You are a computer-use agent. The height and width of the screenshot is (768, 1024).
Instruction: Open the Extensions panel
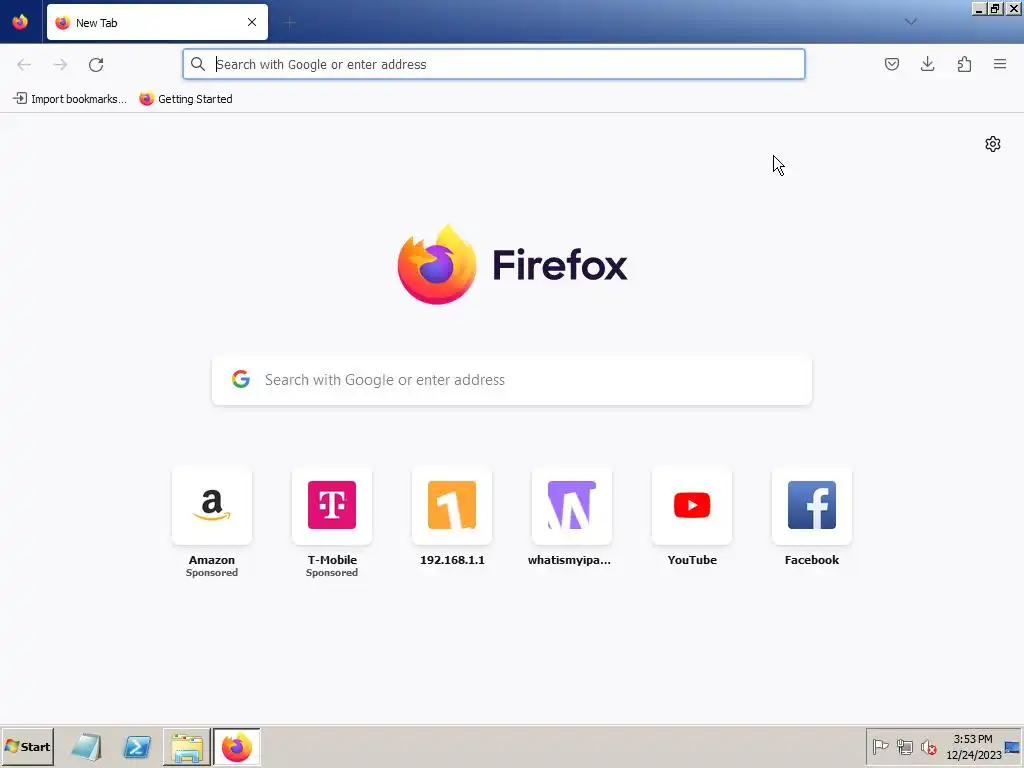click(x=964, y=64)
